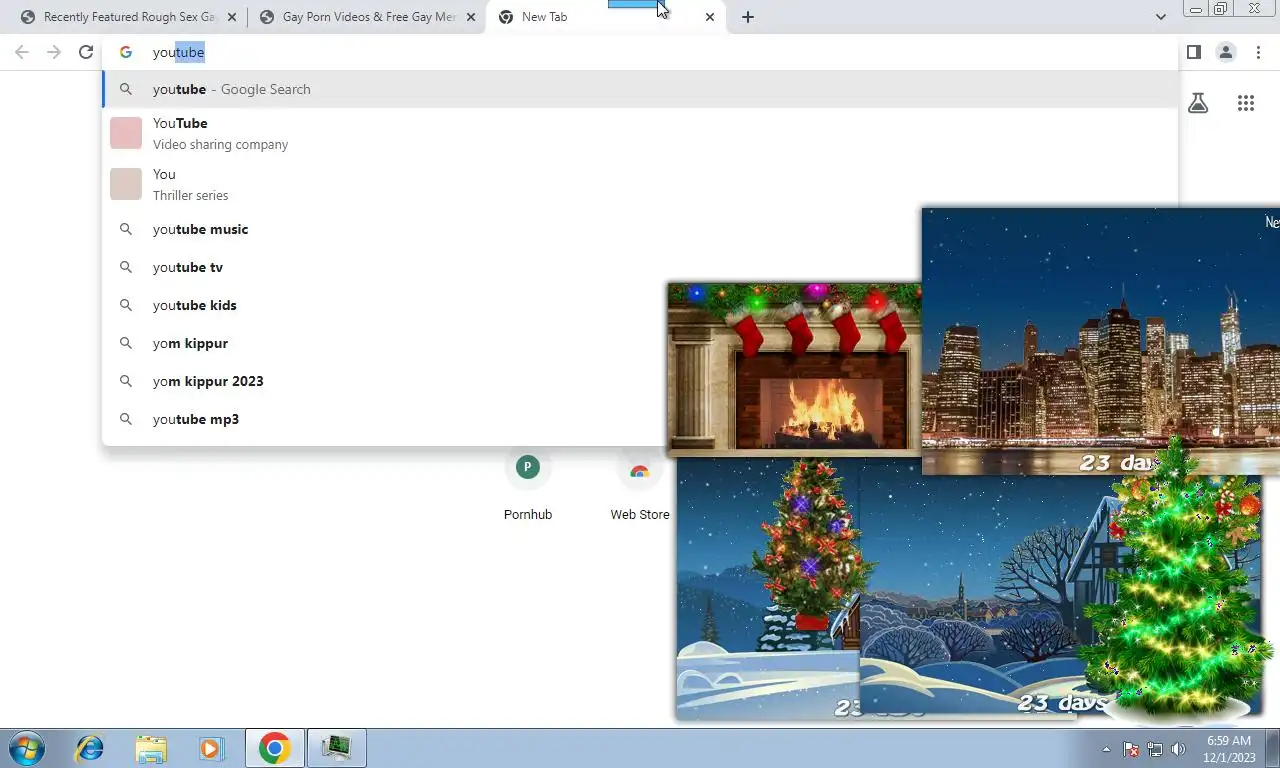This screenshot has width=1280, height=768.
Task: Choose YouTube Video sharing company suggestion
Action: 640,133
